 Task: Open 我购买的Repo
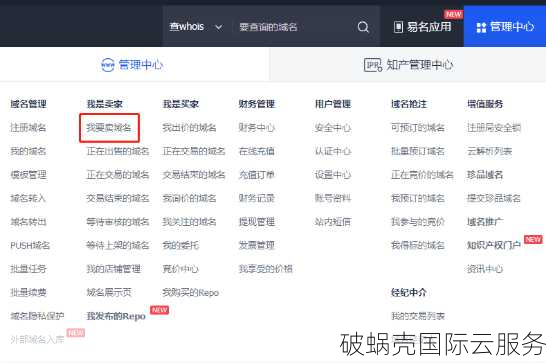(x=190, y=292)
